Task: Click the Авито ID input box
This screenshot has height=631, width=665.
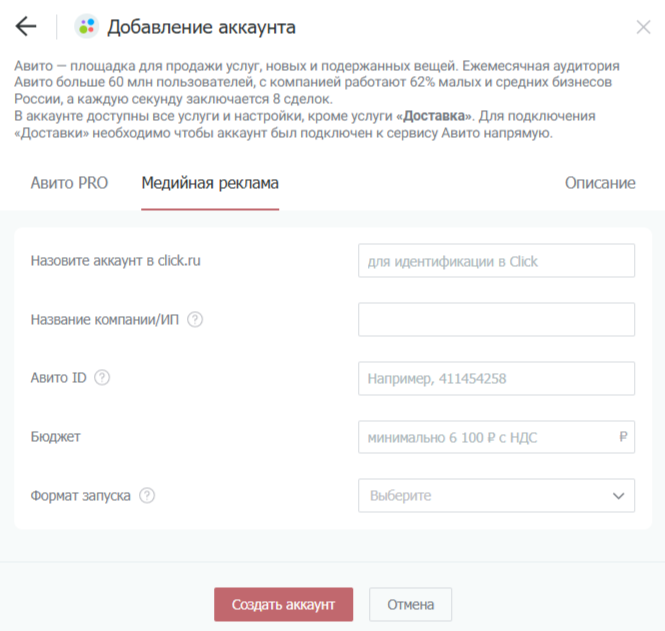Action: (496, 379)
